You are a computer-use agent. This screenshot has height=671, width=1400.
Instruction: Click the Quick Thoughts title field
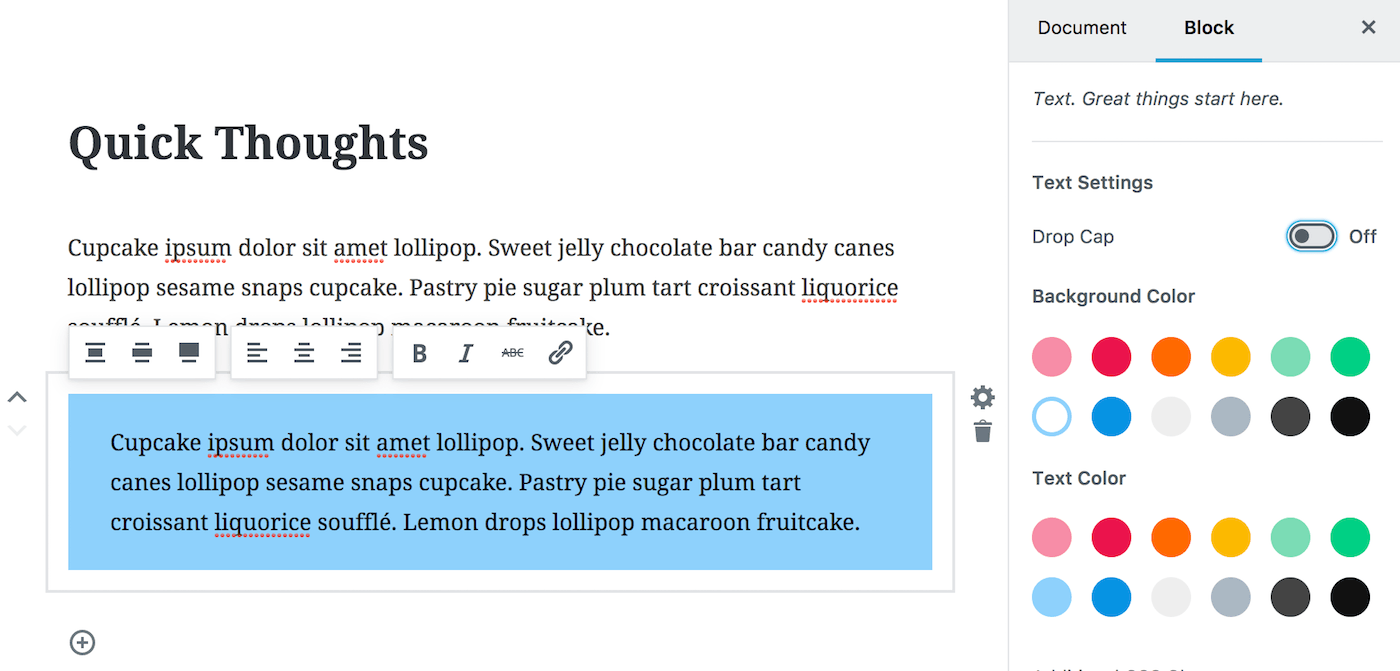[x=248, y=143]
